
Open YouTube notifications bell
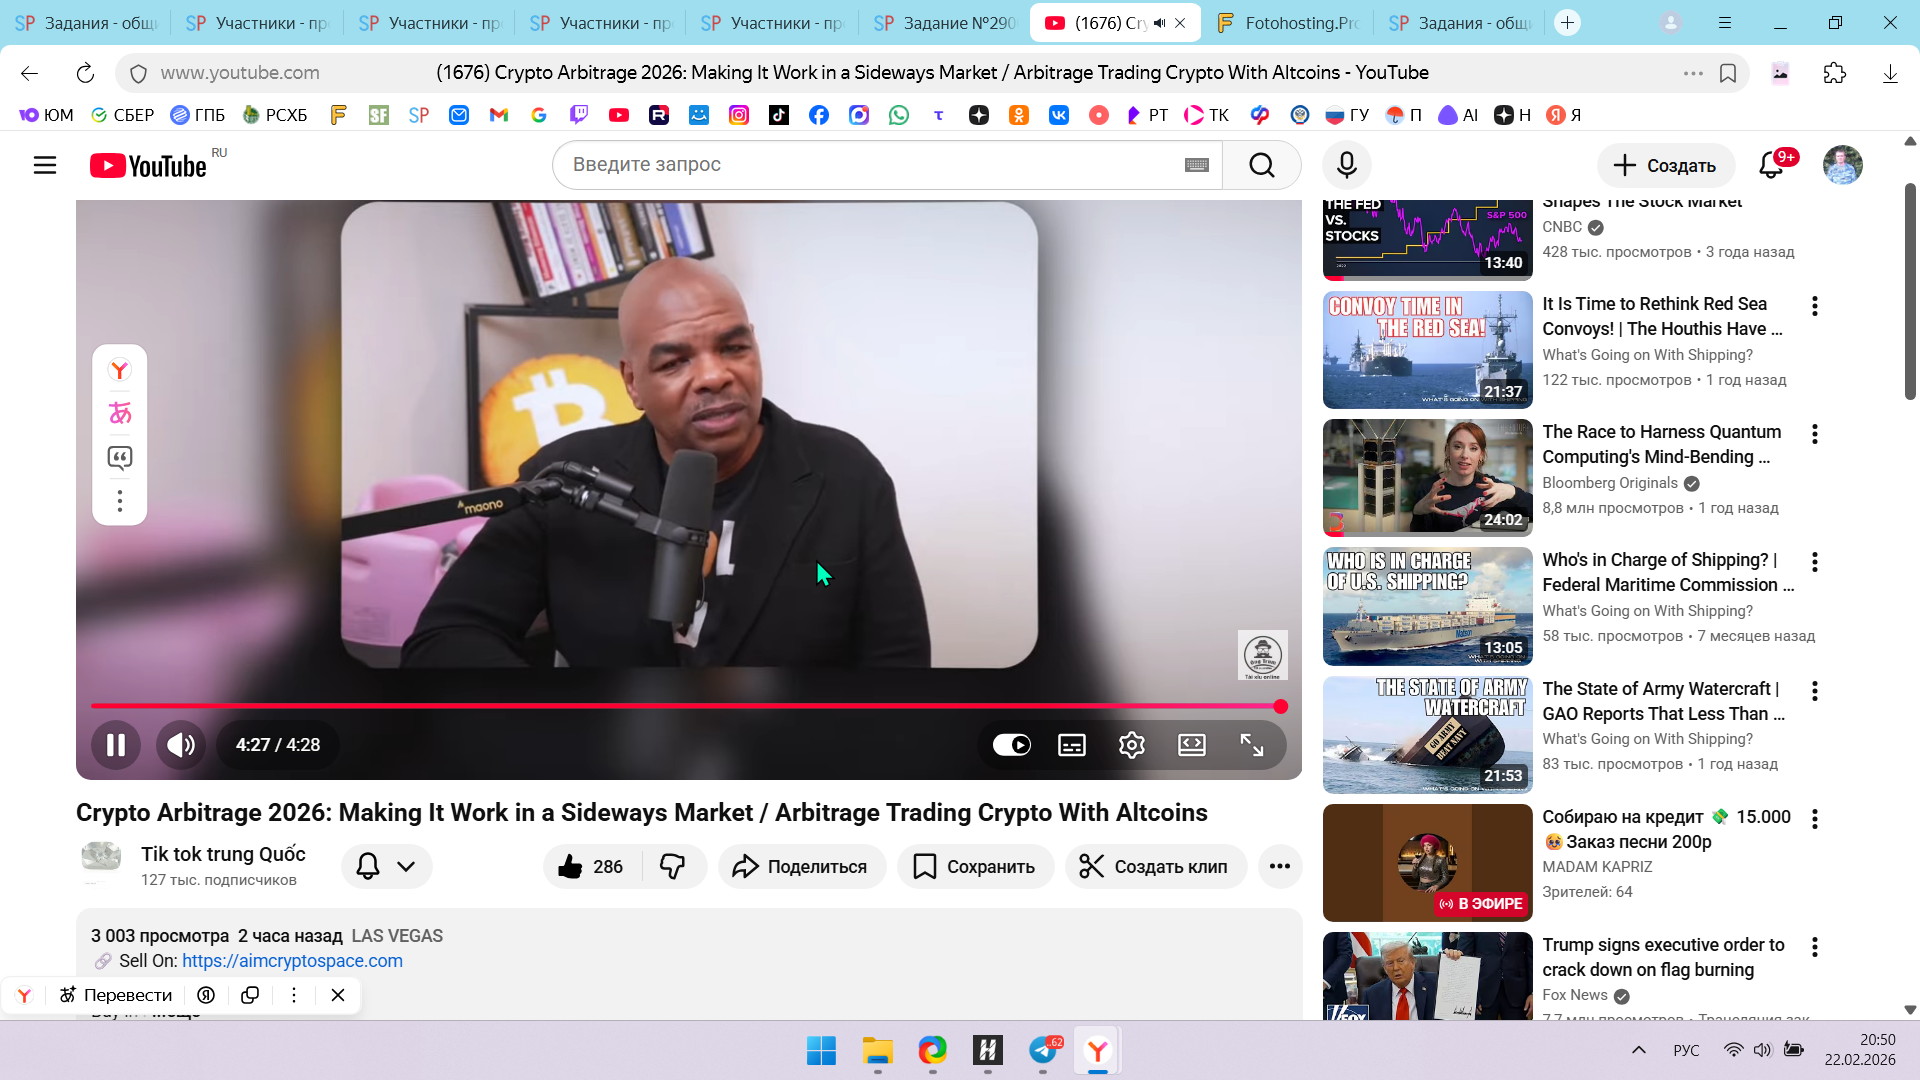point(1771,165)
